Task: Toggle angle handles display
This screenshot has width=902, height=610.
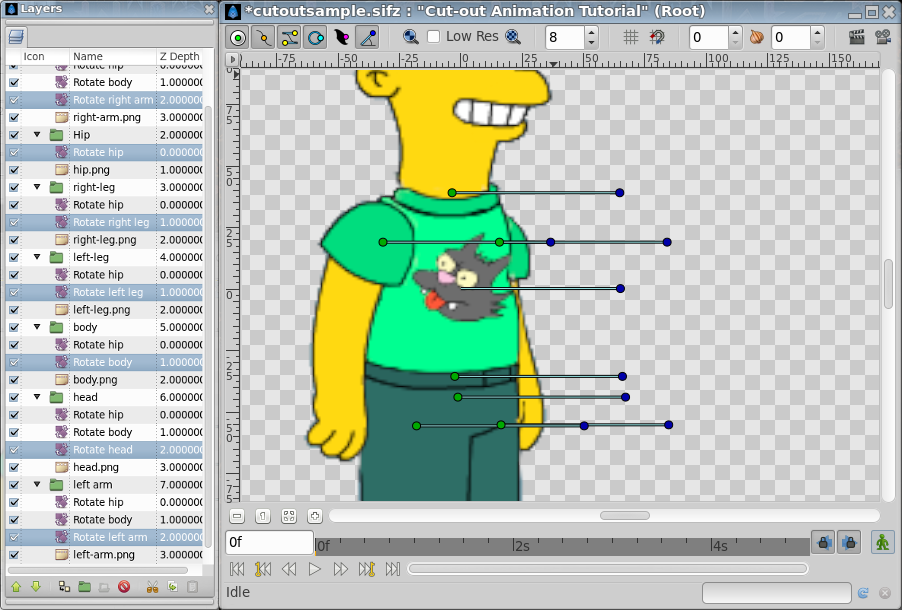Action: click(x=367, y=38)
